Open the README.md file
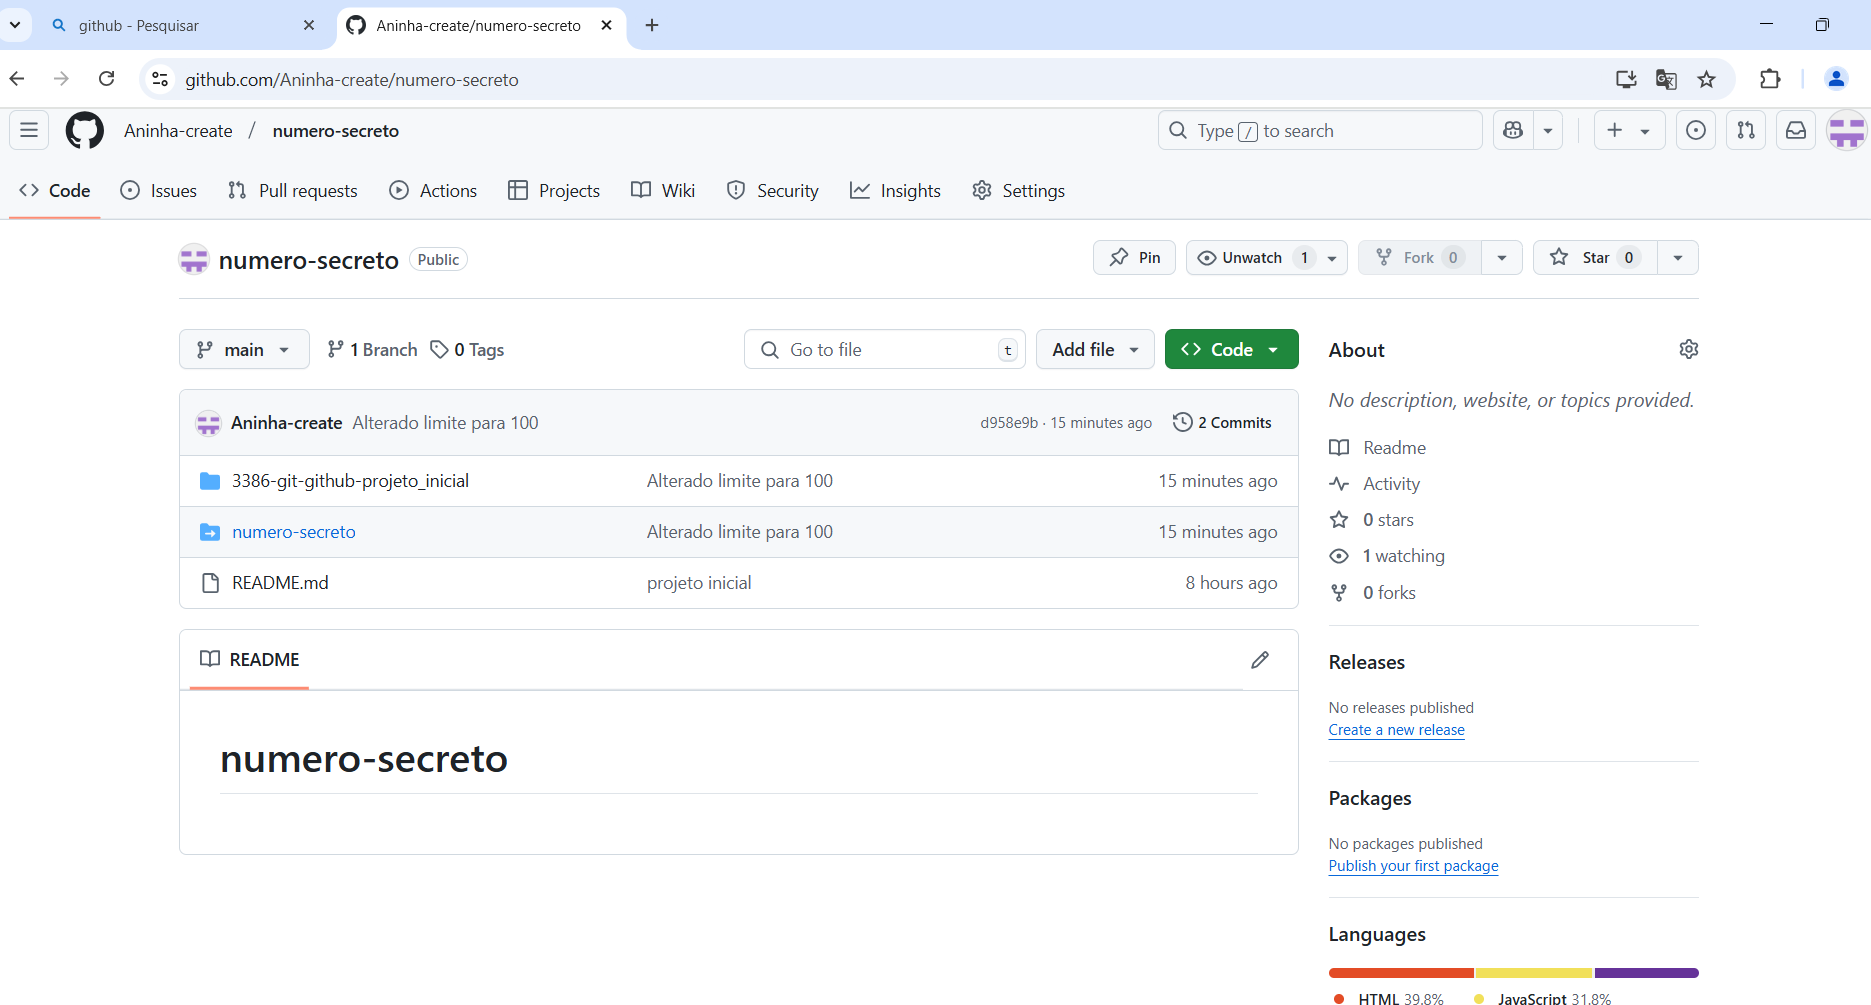Viewport: 1871px width, 1005px height. (x=280, y=583)
